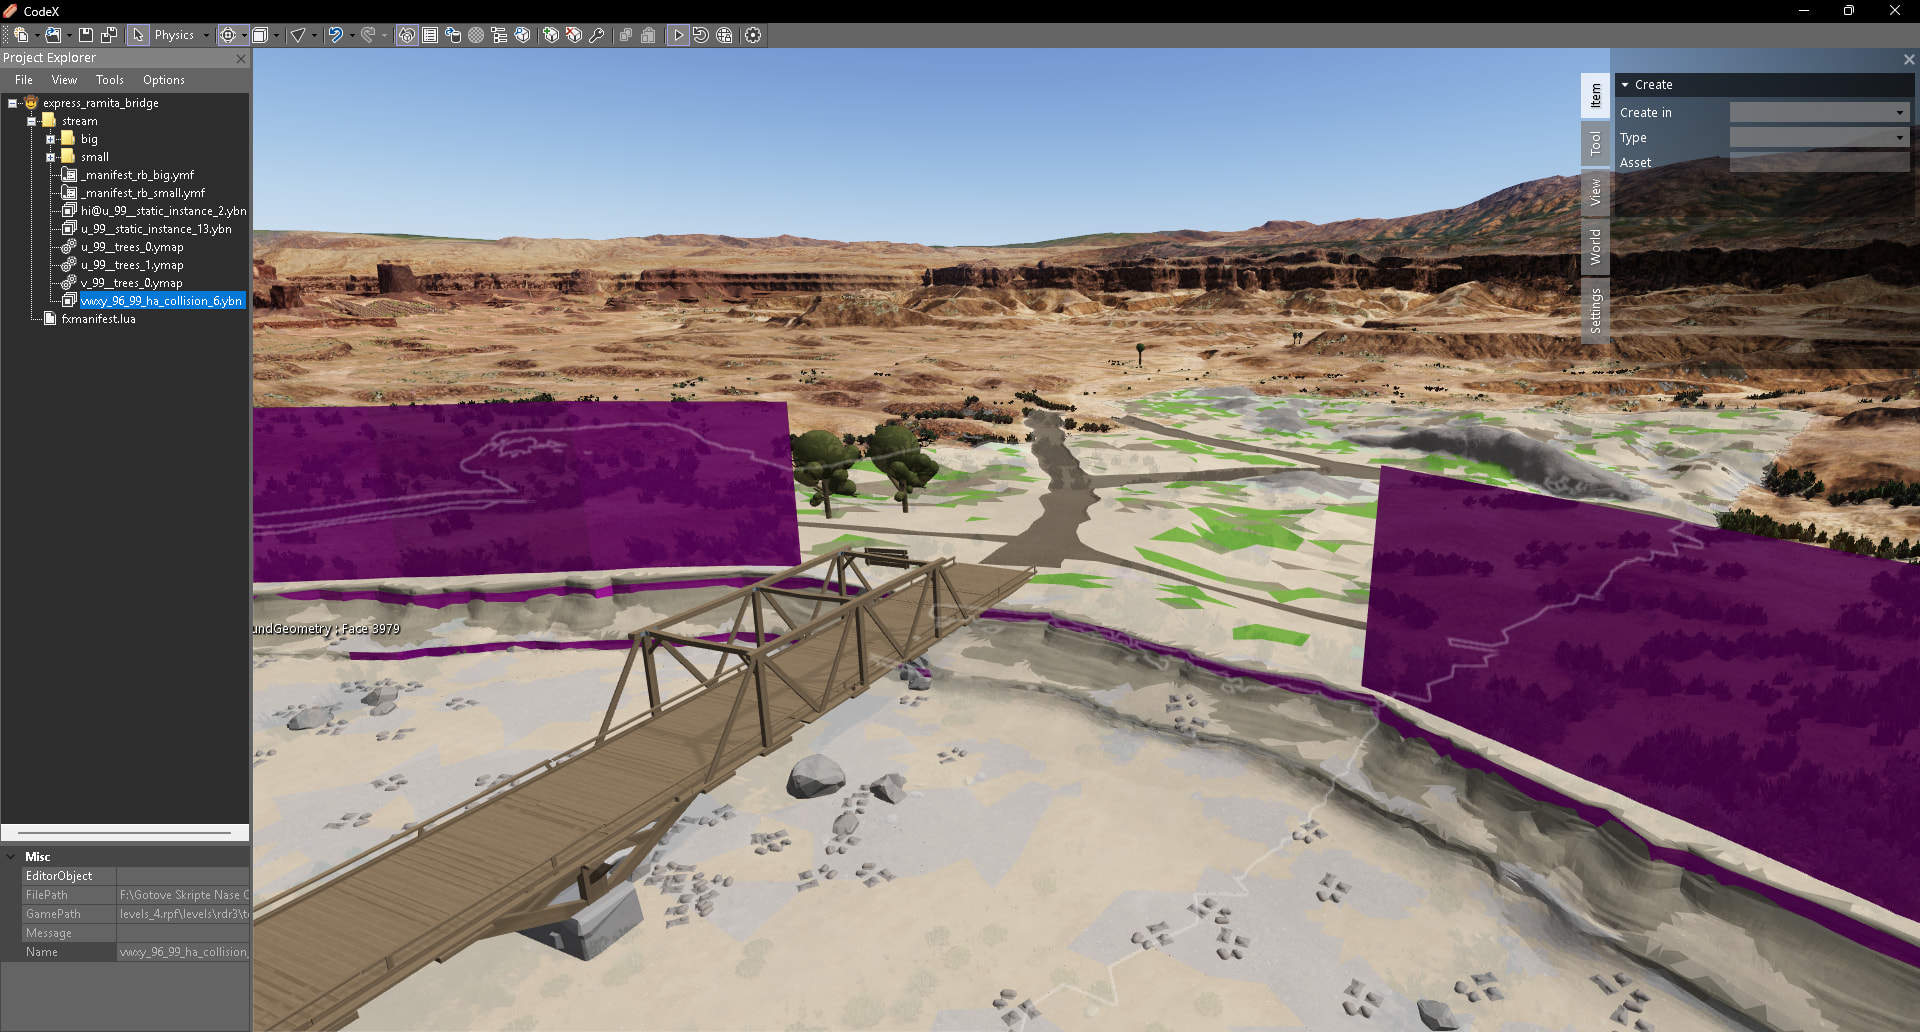
Task: Click the Save floppy disk icon
Action: (x=86, y=35)
